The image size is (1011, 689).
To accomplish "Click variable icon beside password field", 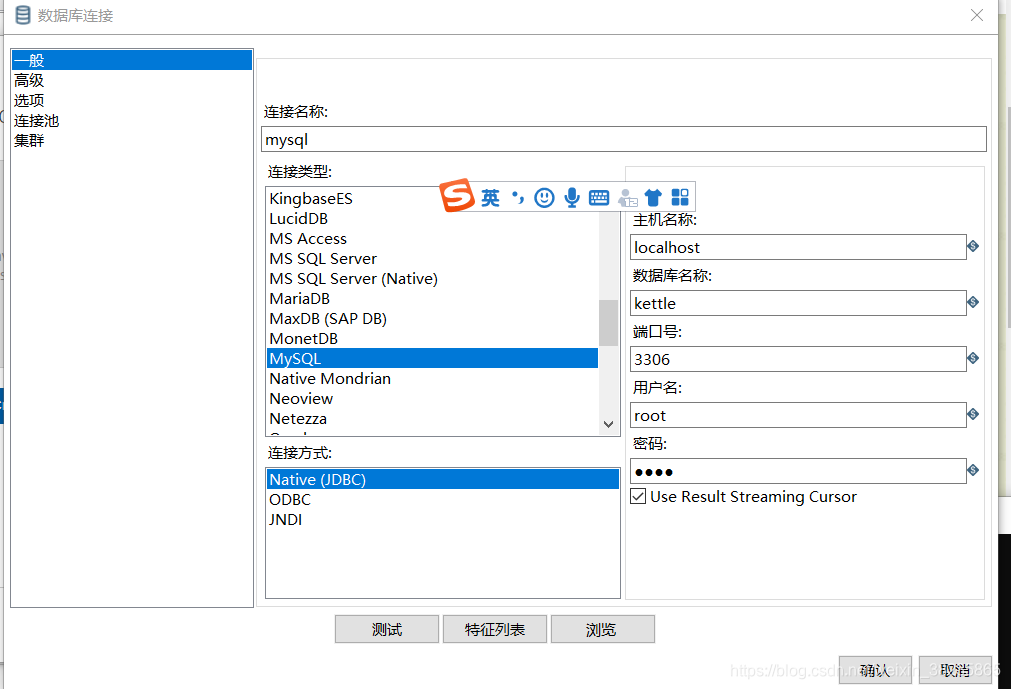I will pyautogui.click(x=973, y=471).
